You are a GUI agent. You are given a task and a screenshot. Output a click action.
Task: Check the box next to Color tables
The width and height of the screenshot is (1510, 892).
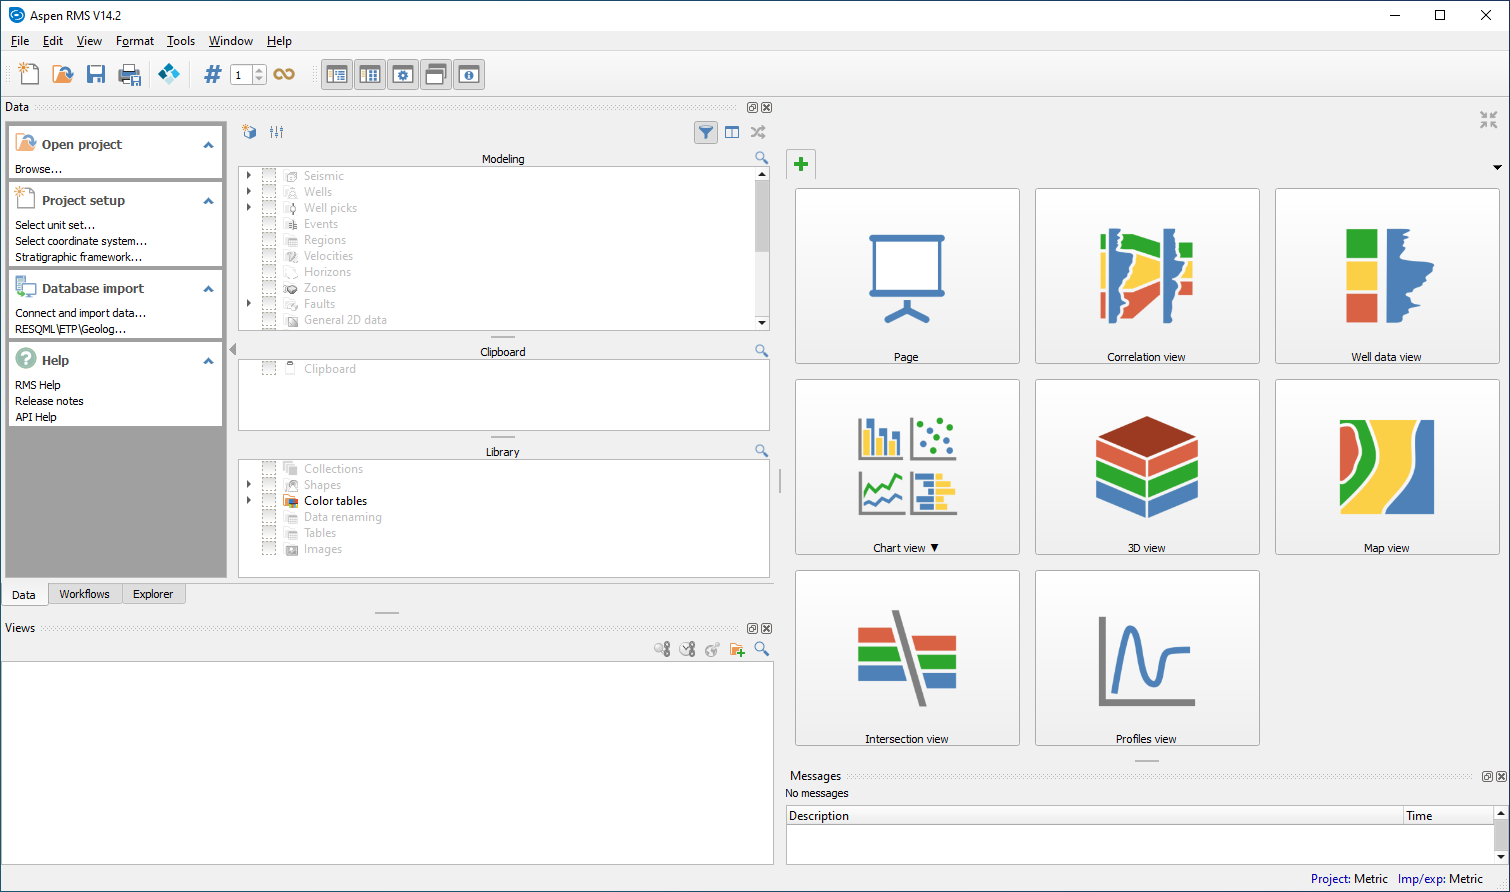(269, 501)
